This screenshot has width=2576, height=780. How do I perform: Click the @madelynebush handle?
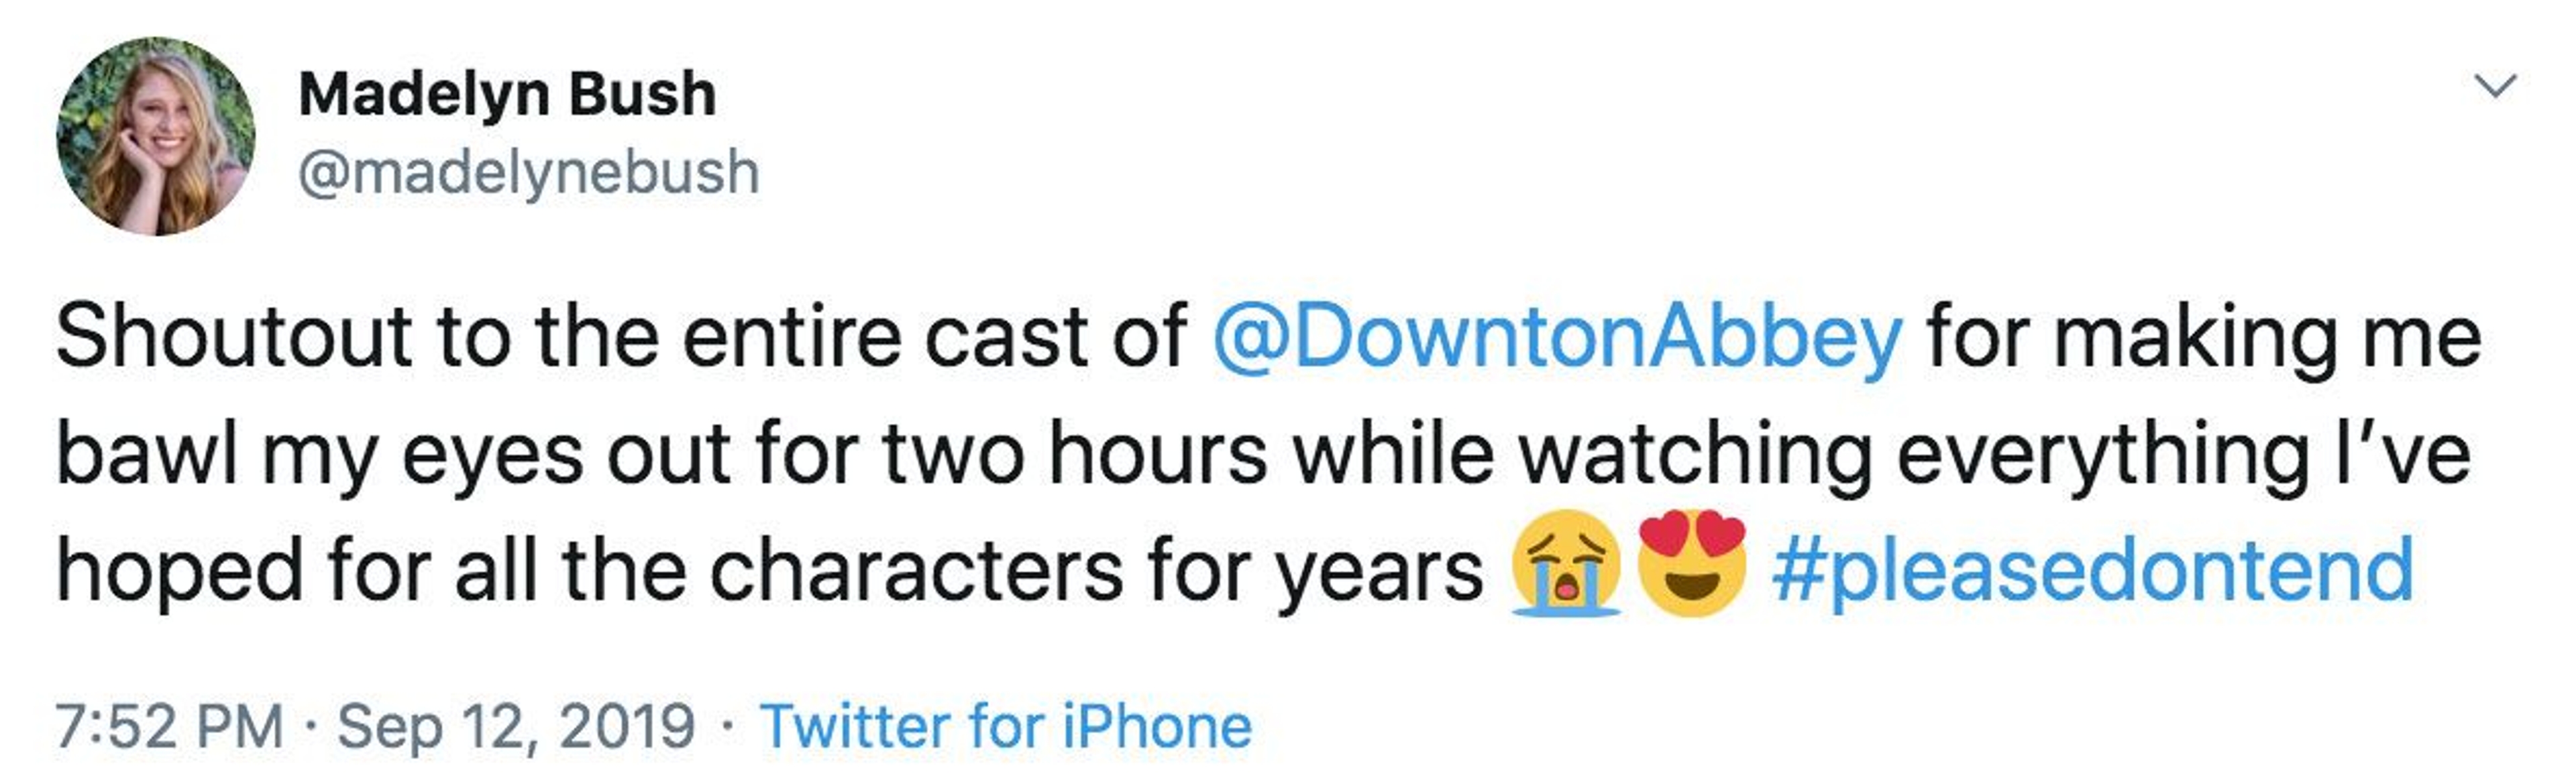pyautogui.click(x=529, y=172)
